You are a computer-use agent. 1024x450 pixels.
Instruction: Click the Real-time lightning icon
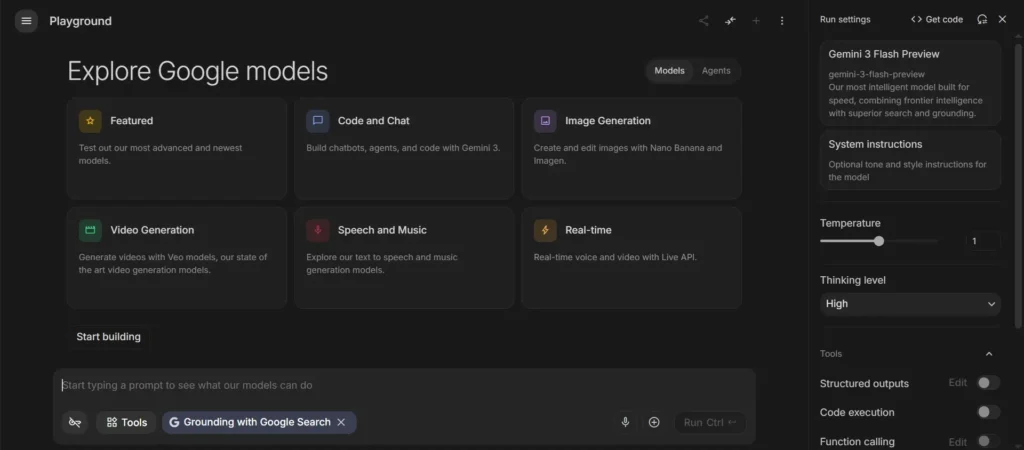[545, 230]
